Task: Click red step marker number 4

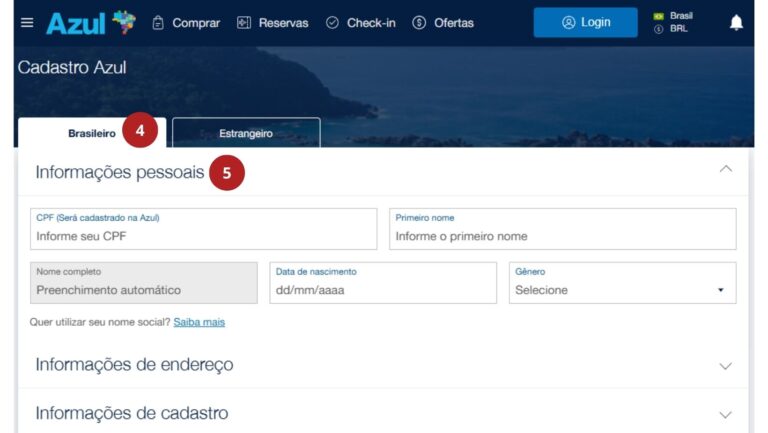Action: [x=141, y=131]
